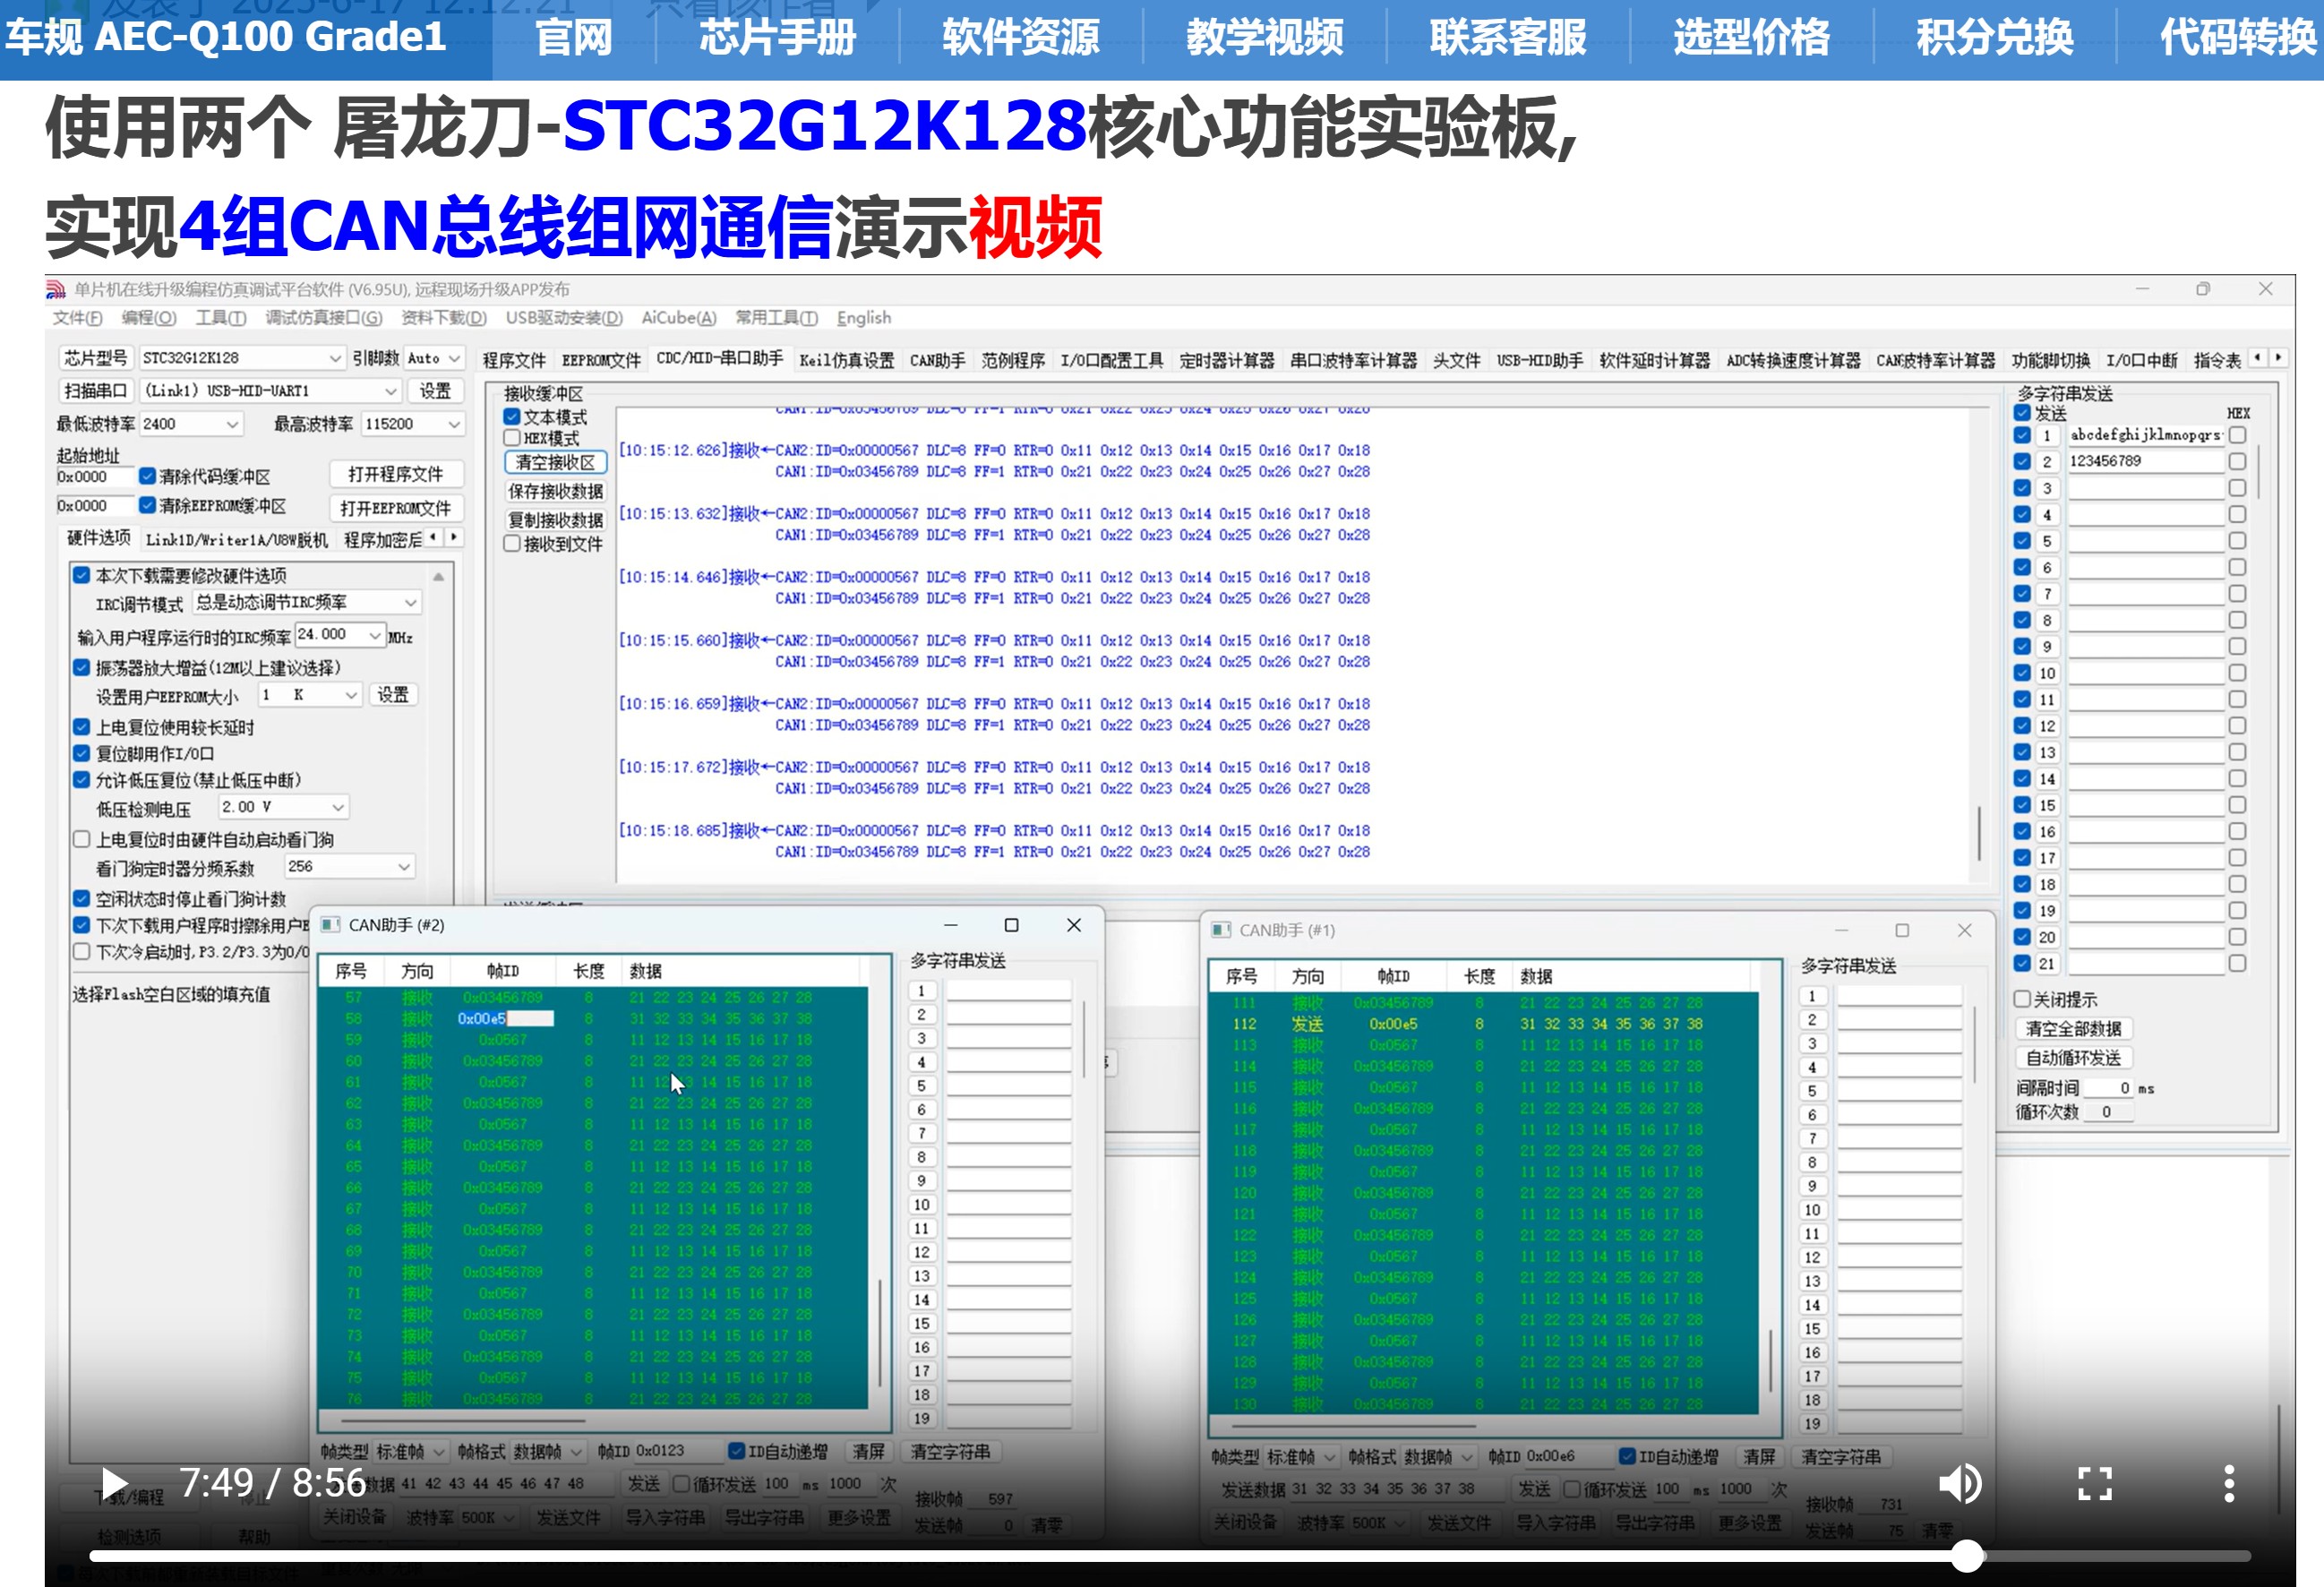Click the 间隔时间 ms input field

pyautogui.click(x=2108, y=1088)
